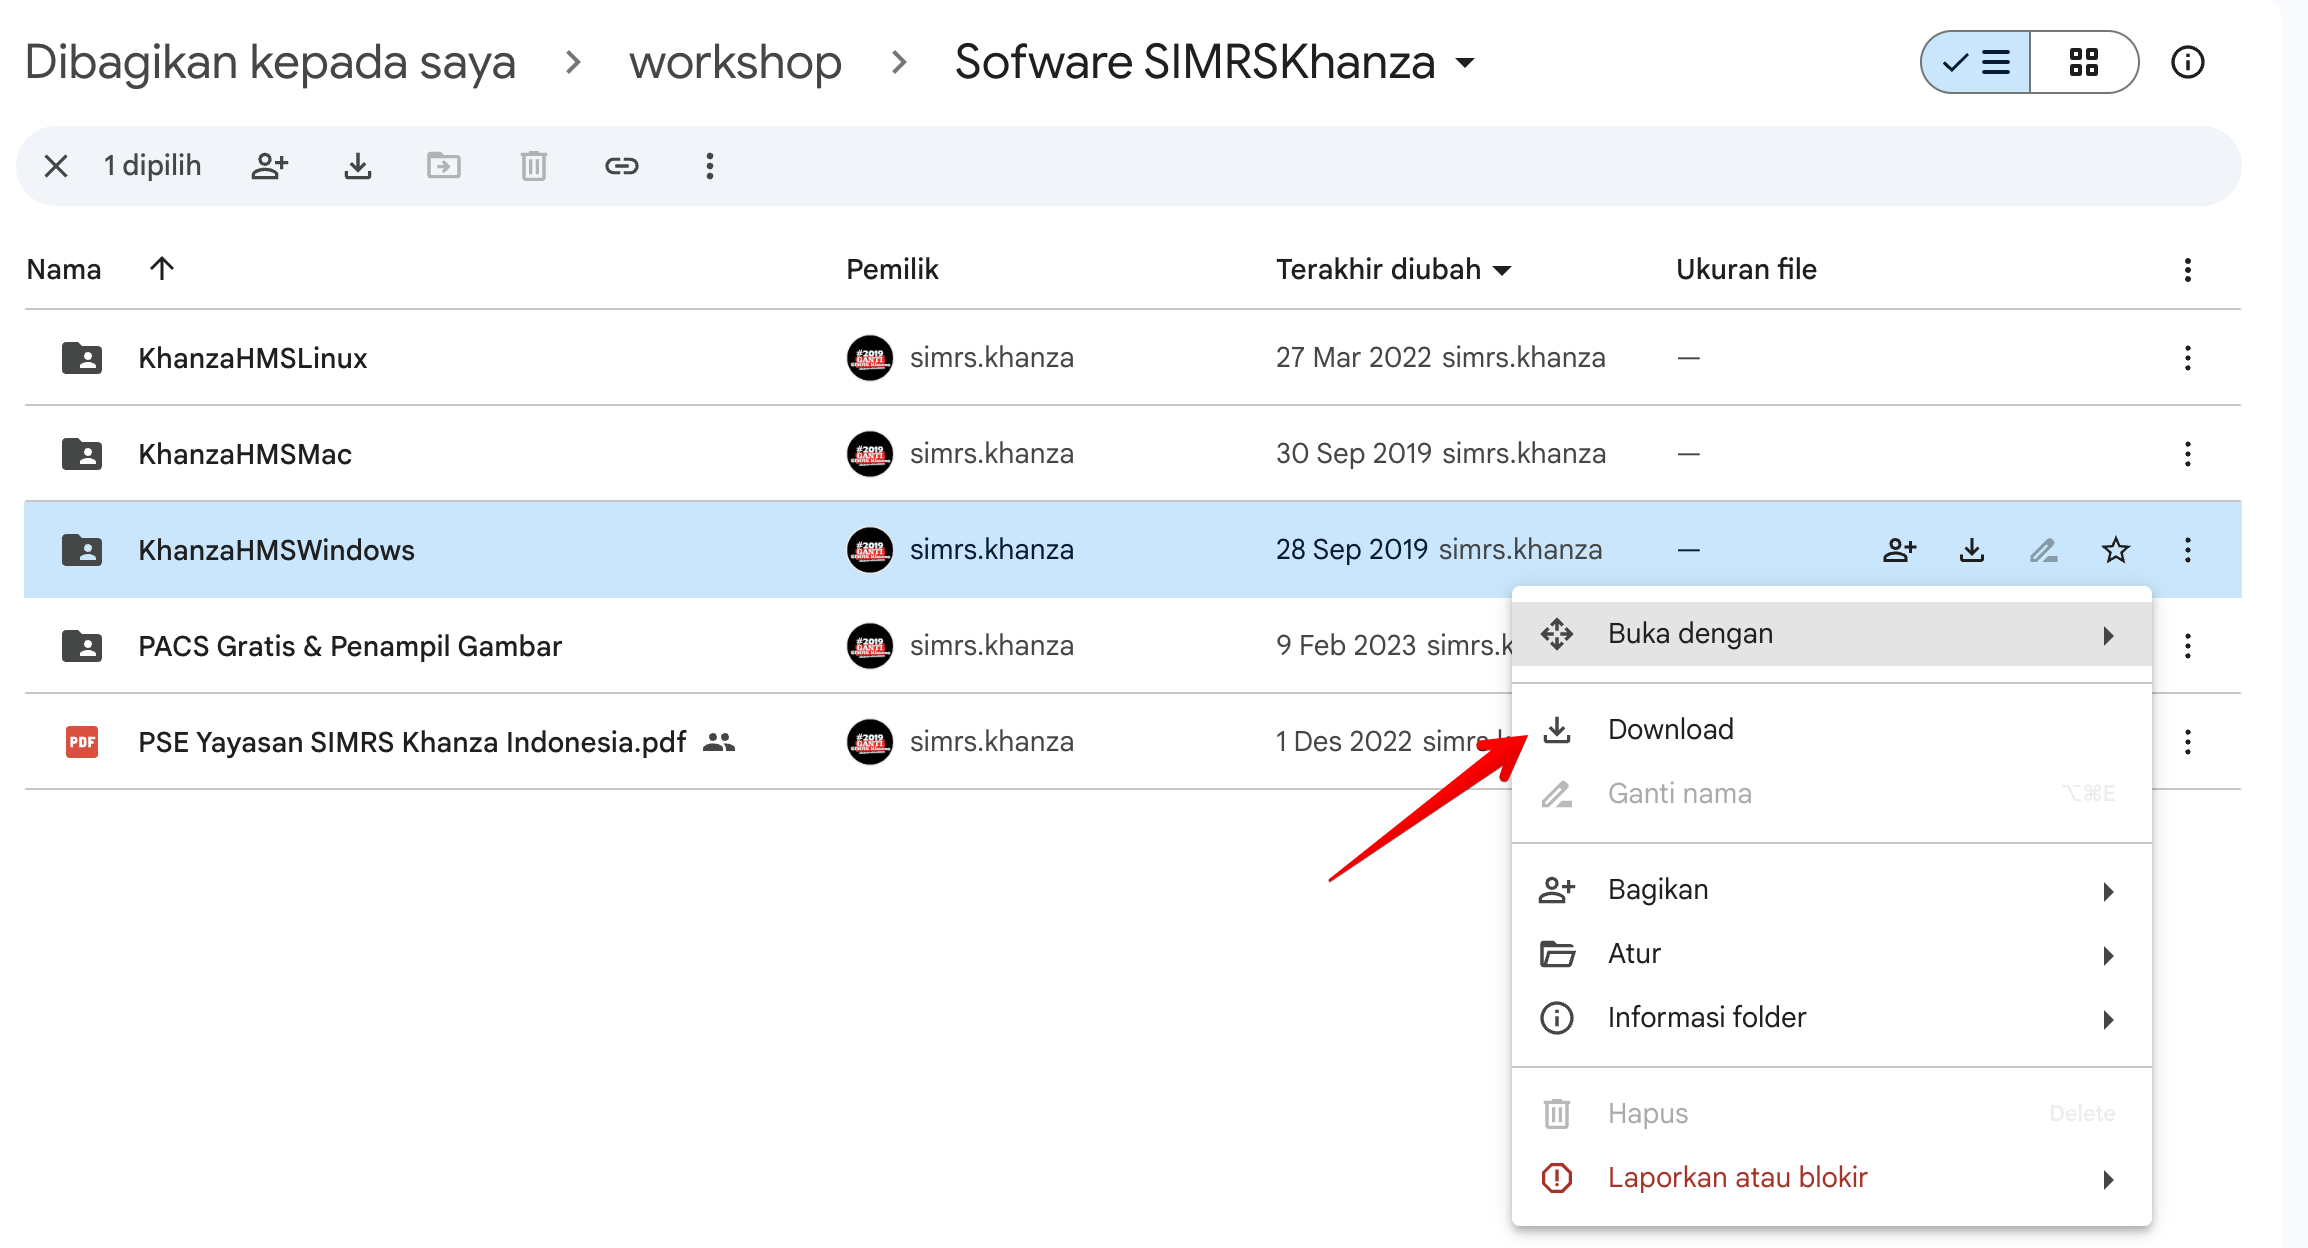The height and width of the screenshot is (1248, 2308).
Task: Star the KhanzaHMSWindows folder
Action: coord(2116,550)
